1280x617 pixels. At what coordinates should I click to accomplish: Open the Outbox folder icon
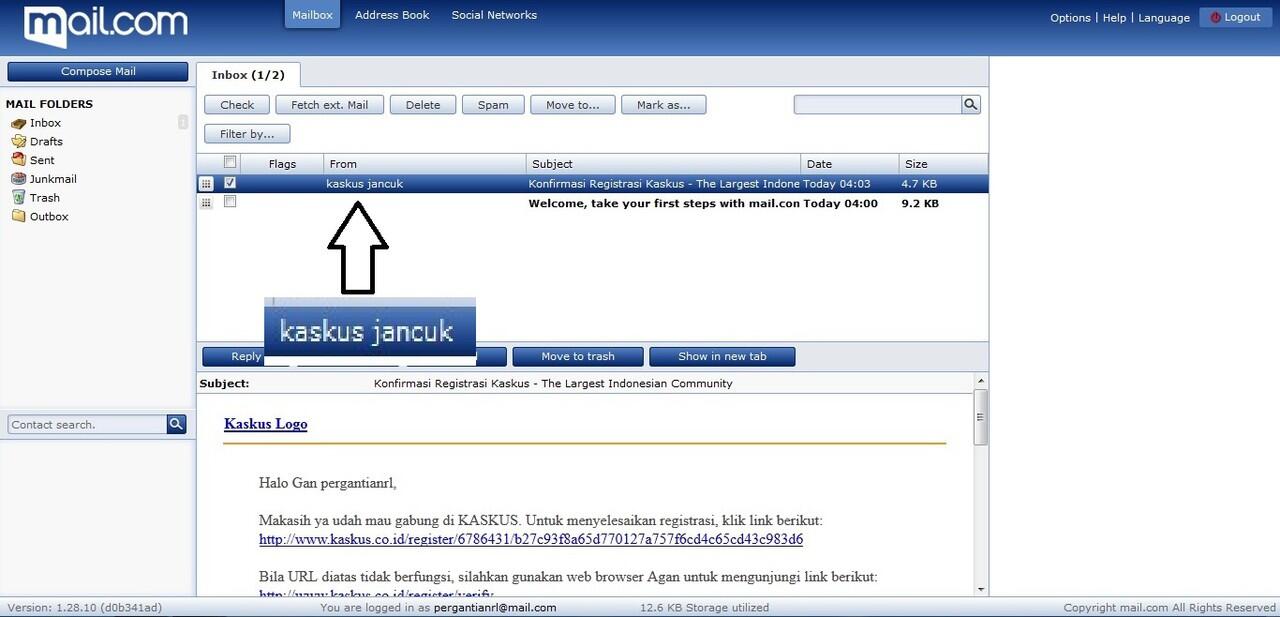click(x=19, y=216)
